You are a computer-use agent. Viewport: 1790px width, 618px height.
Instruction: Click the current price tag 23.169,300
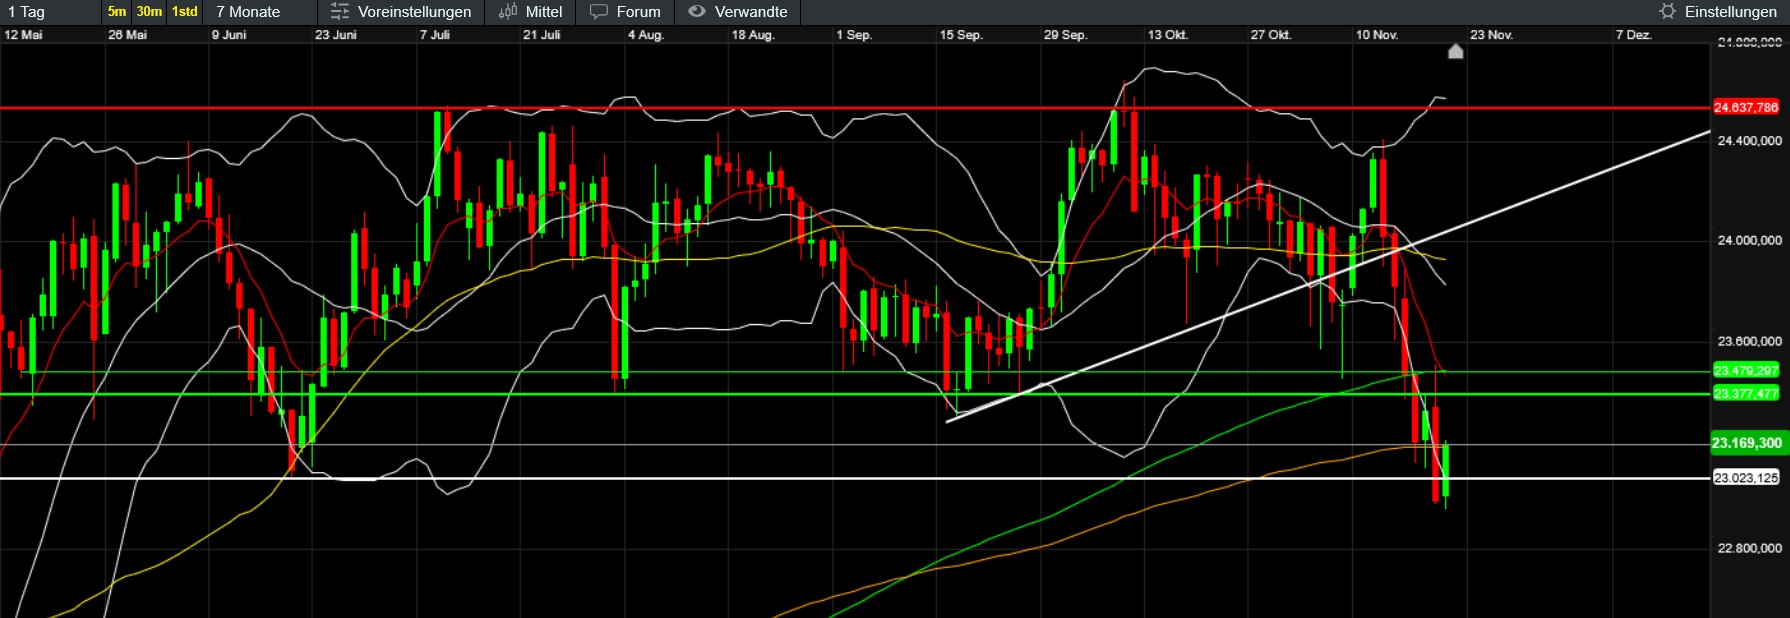click(x=1746, y=443)
